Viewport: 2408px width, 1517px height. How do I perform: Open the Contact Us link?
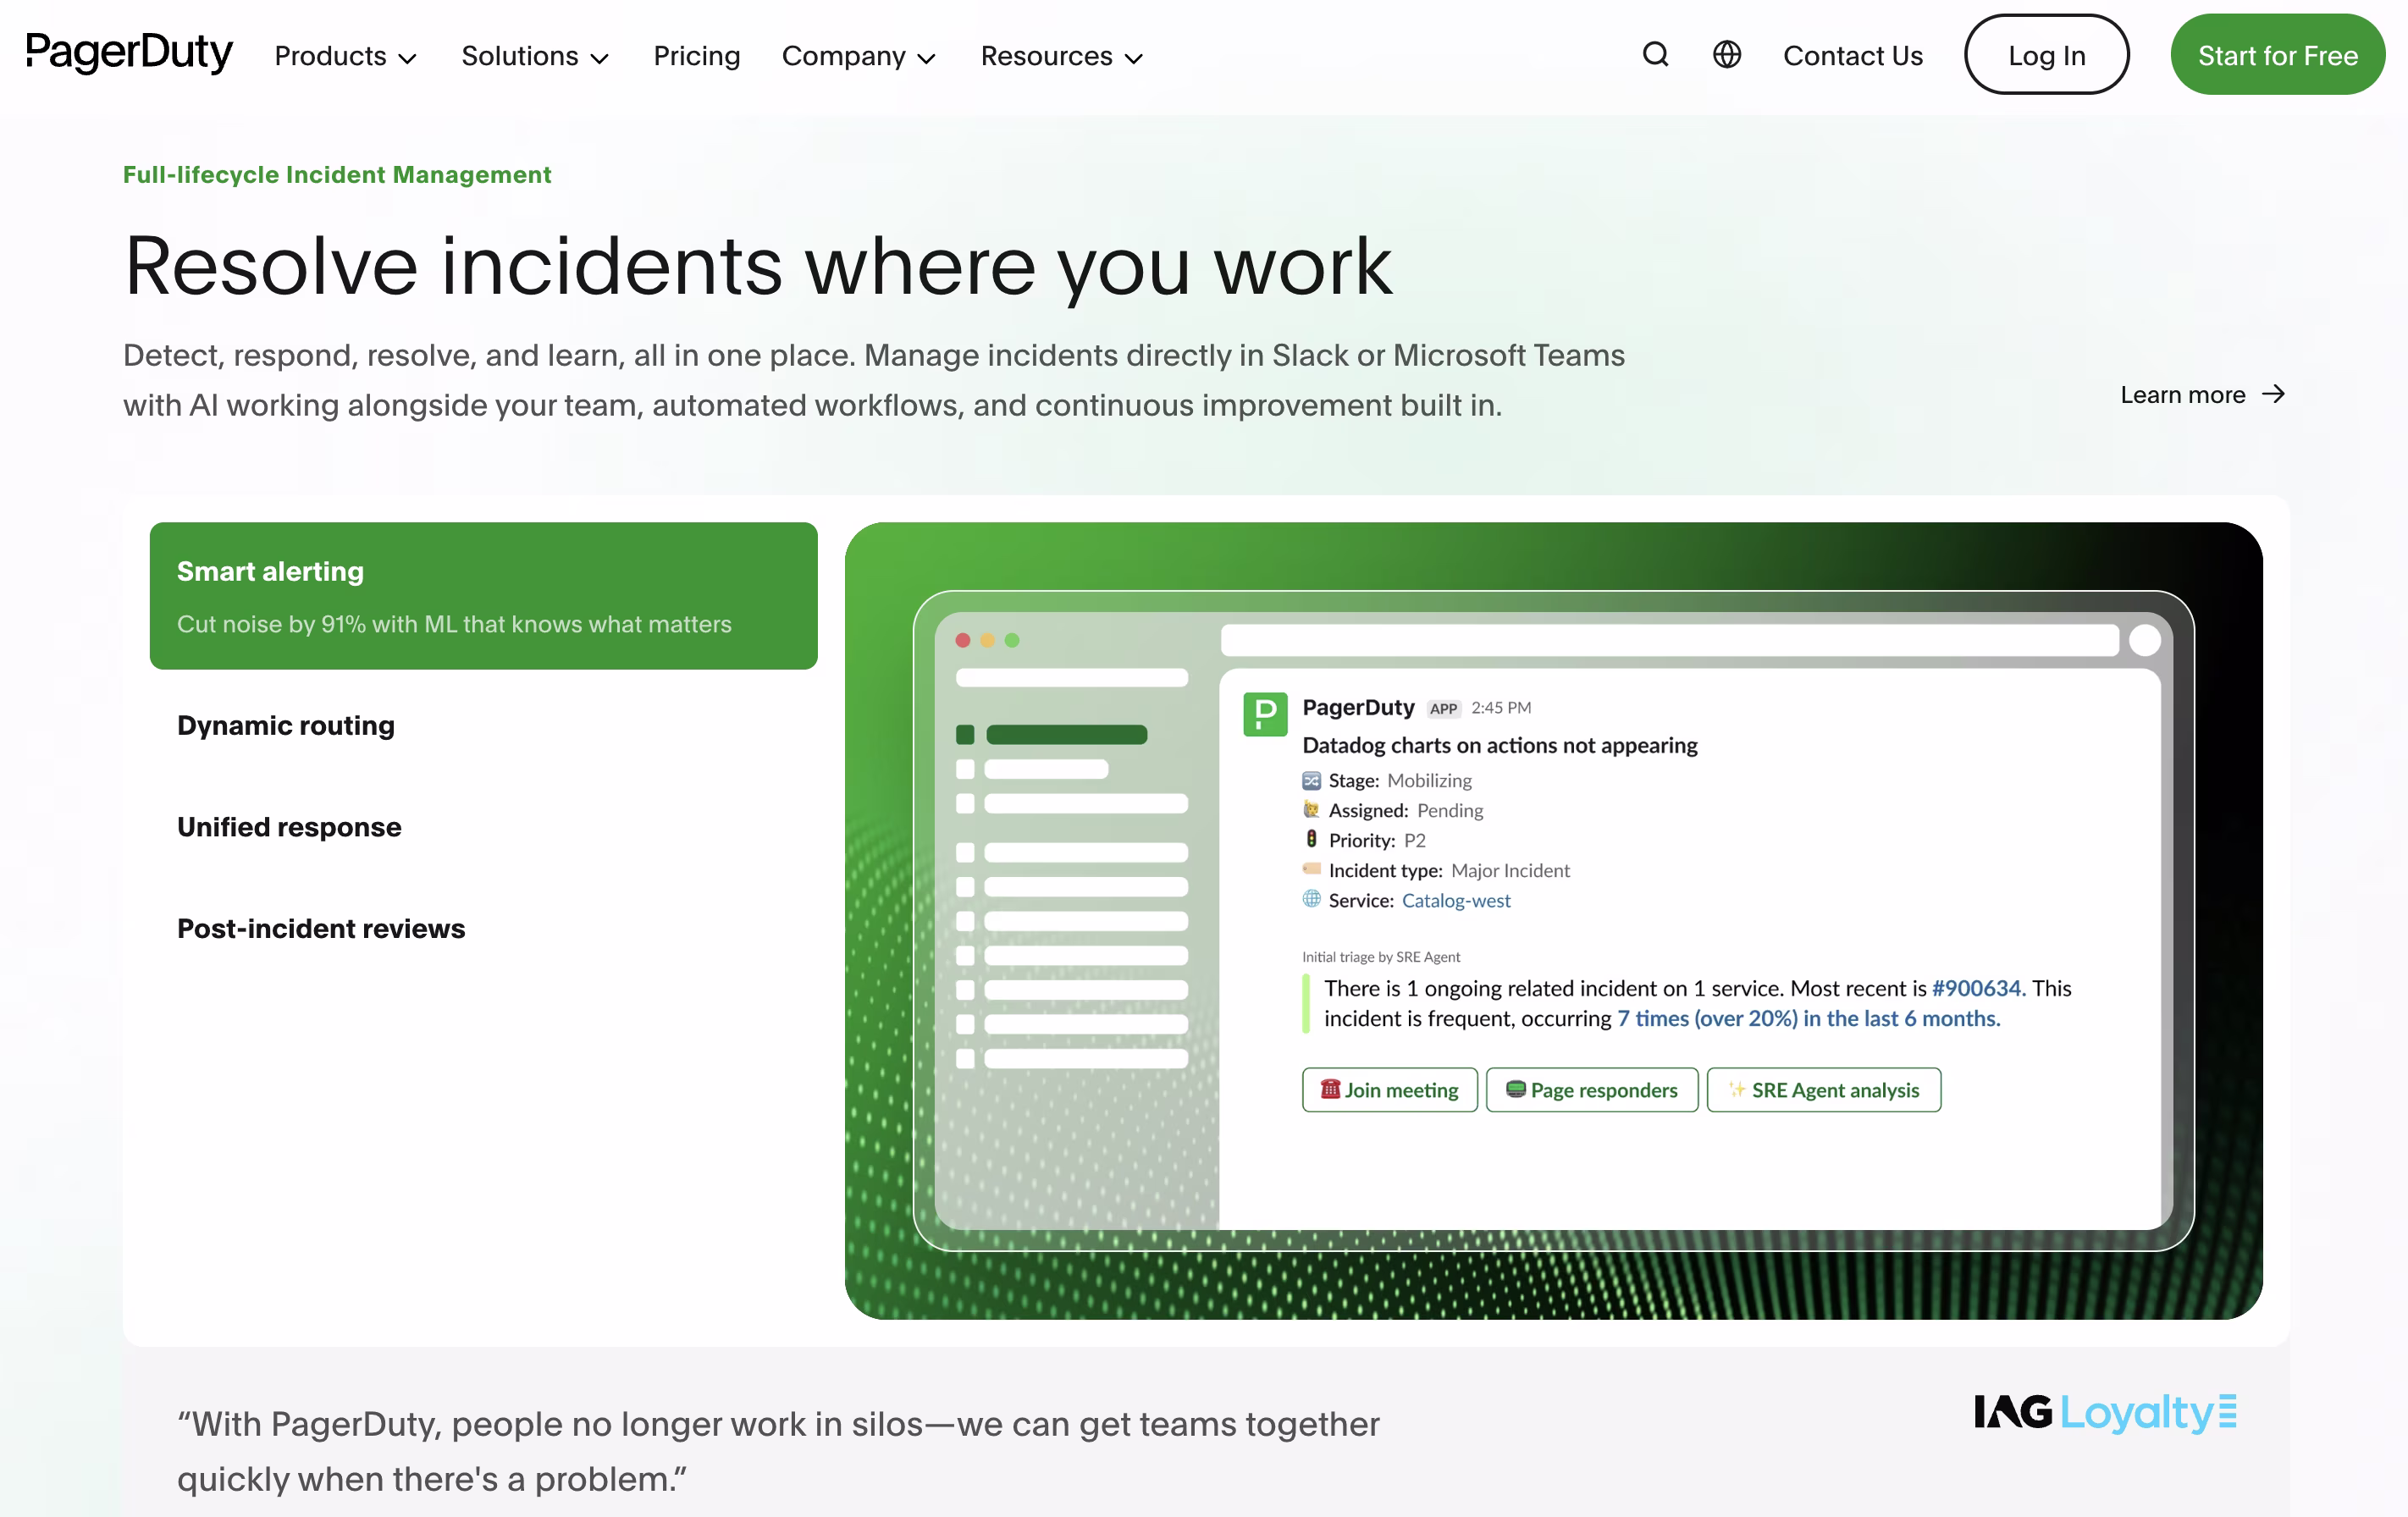[1852, 56]
